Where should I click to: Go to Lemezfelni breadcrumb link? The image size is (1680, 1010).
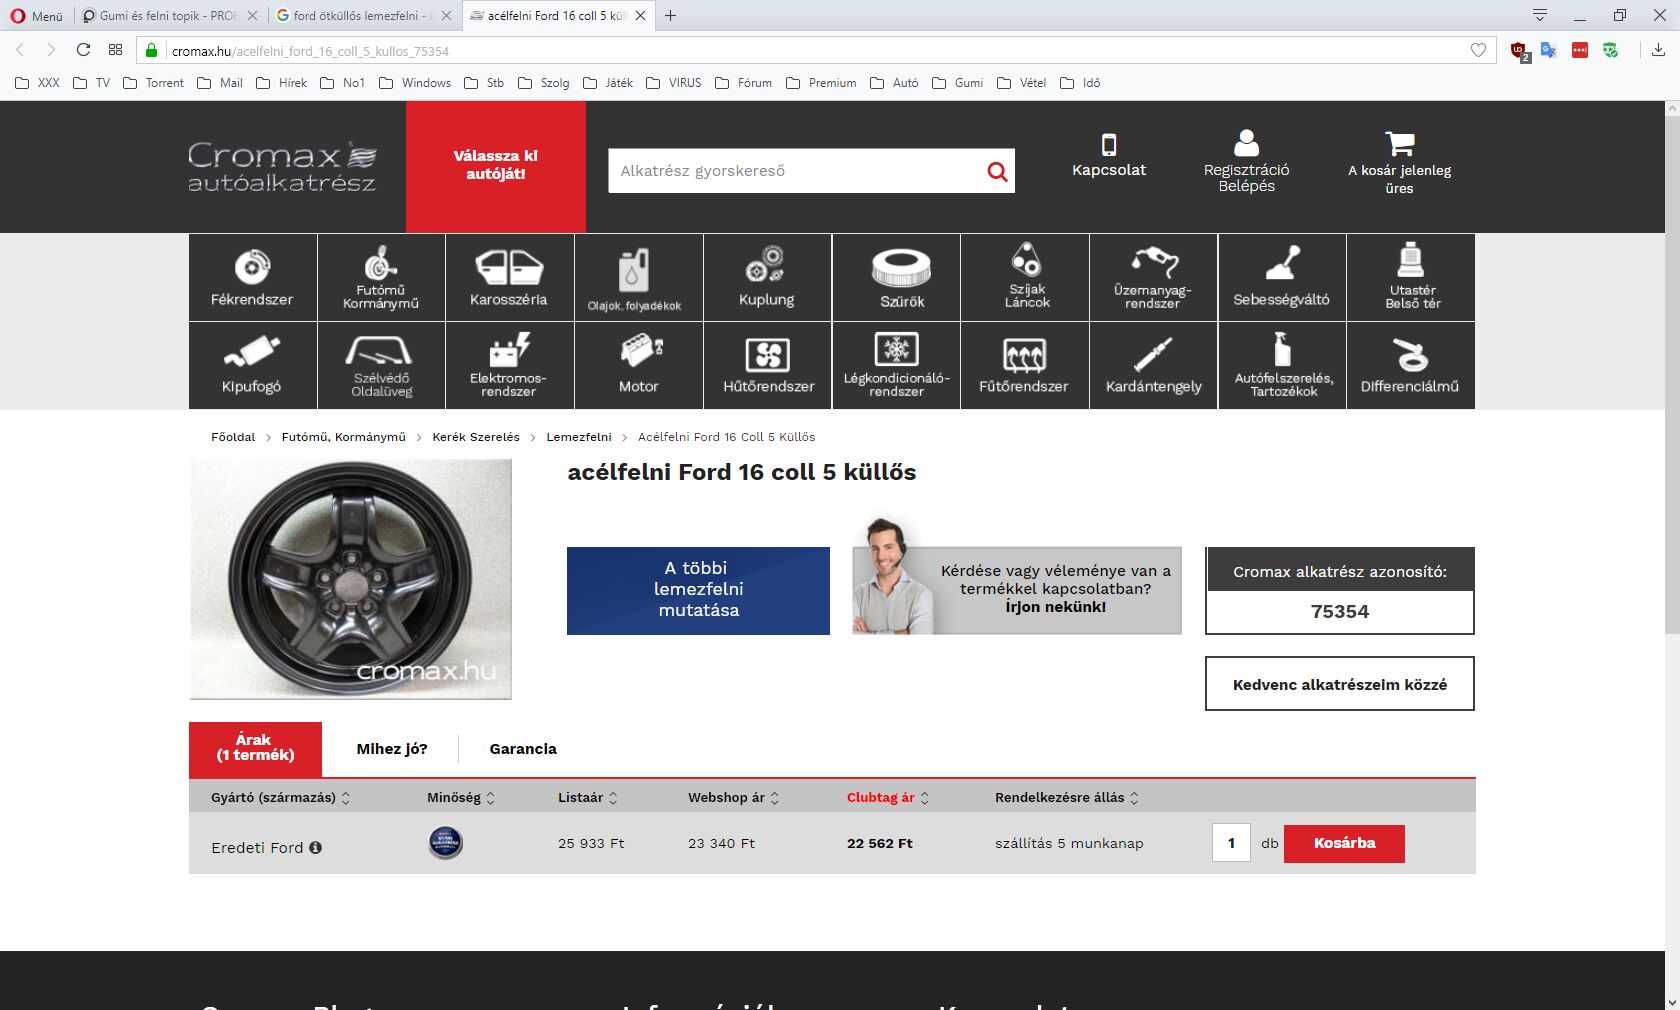(579, 437)
